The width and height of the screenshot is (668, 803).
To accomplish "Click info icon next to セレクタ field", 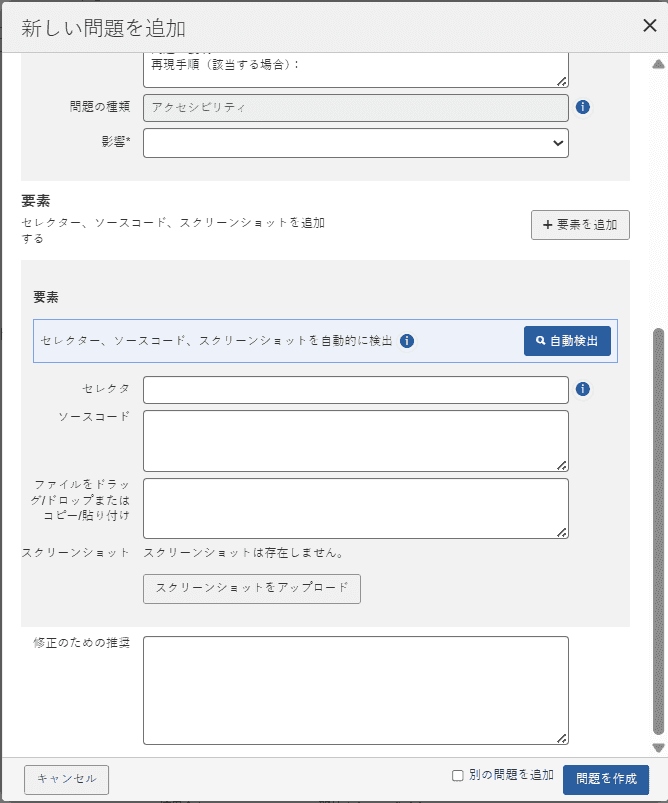I will click(583, 390).
